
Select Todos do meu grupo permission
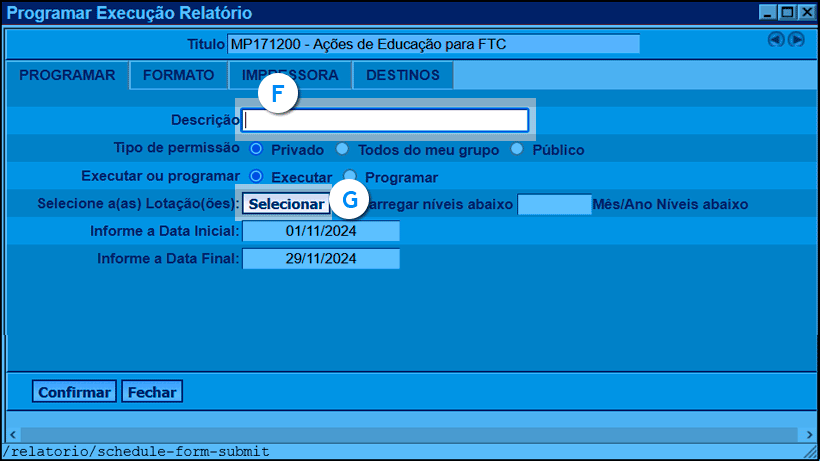(x=342, y=149)
